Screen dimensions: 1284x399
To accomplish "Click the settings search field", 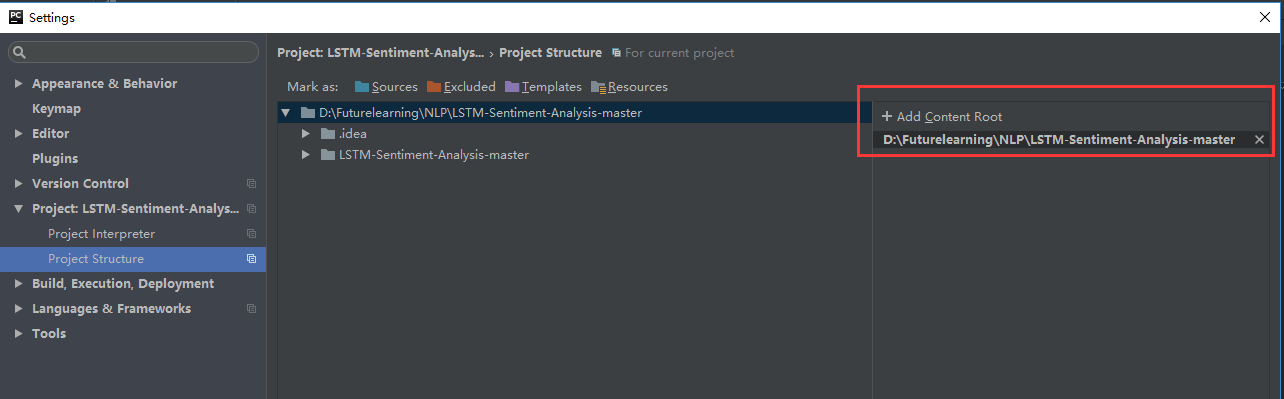I will click(x=133, y=52).
